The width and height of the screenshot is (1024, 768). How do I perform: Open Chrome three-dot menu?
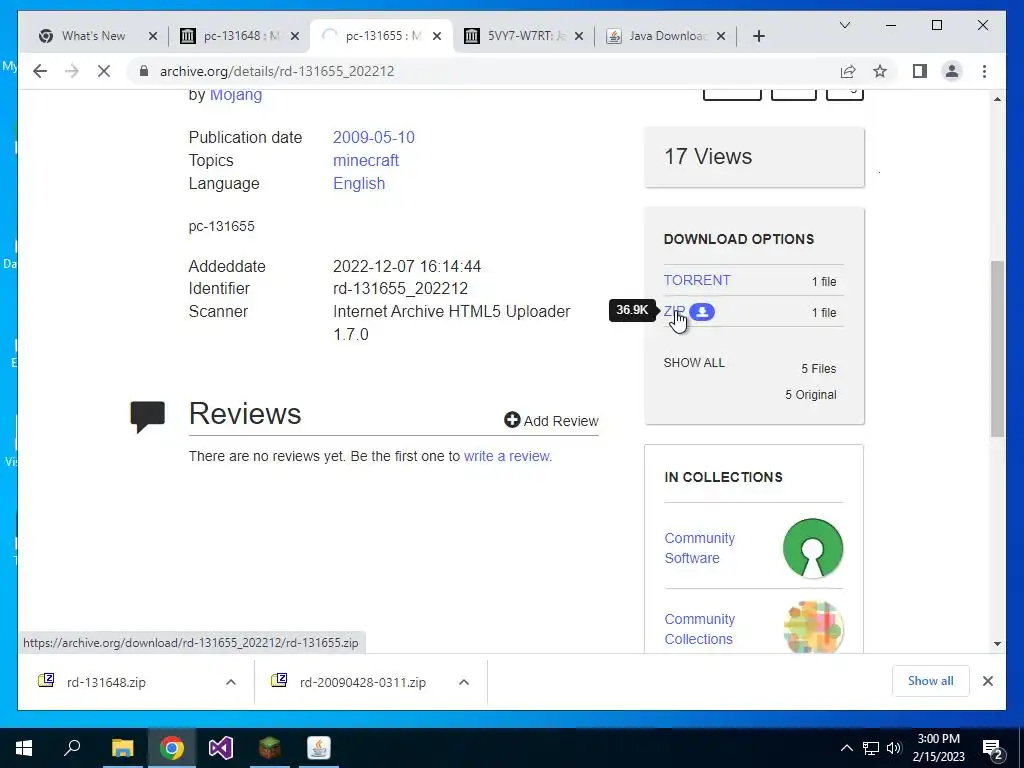pos(984,71)
